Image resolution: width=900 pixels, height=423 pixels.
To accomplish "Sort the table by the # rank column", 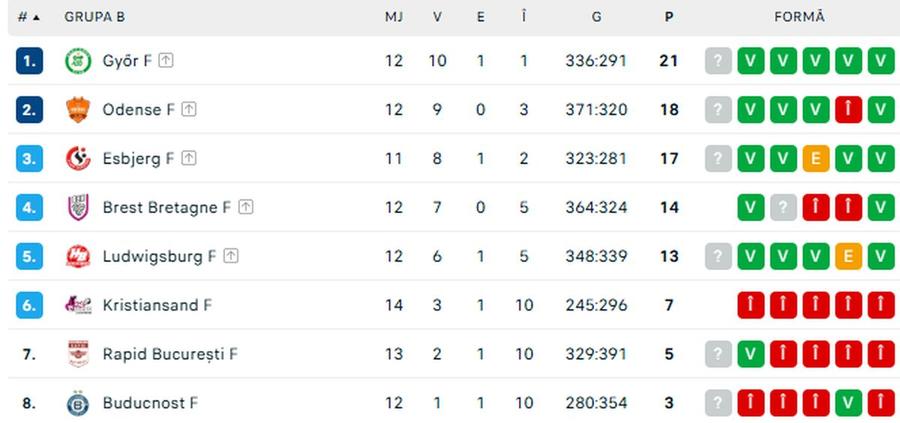I will point(29,17).
